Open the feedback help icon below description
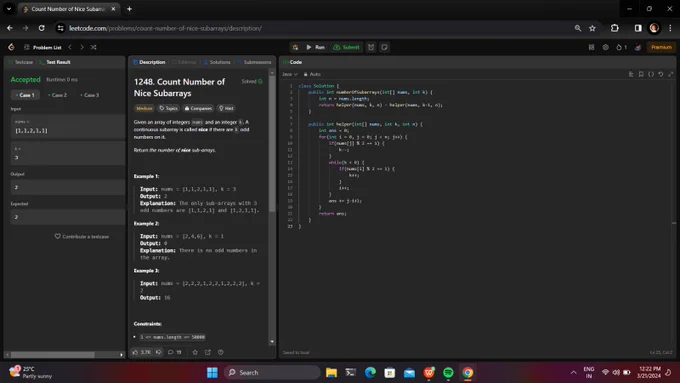 [221, 352]
